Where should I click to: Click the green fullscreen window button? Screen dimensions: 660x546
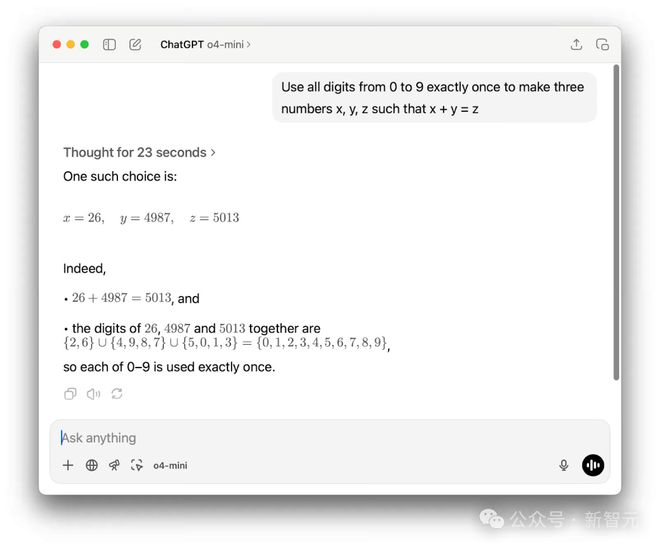(85, 44)
